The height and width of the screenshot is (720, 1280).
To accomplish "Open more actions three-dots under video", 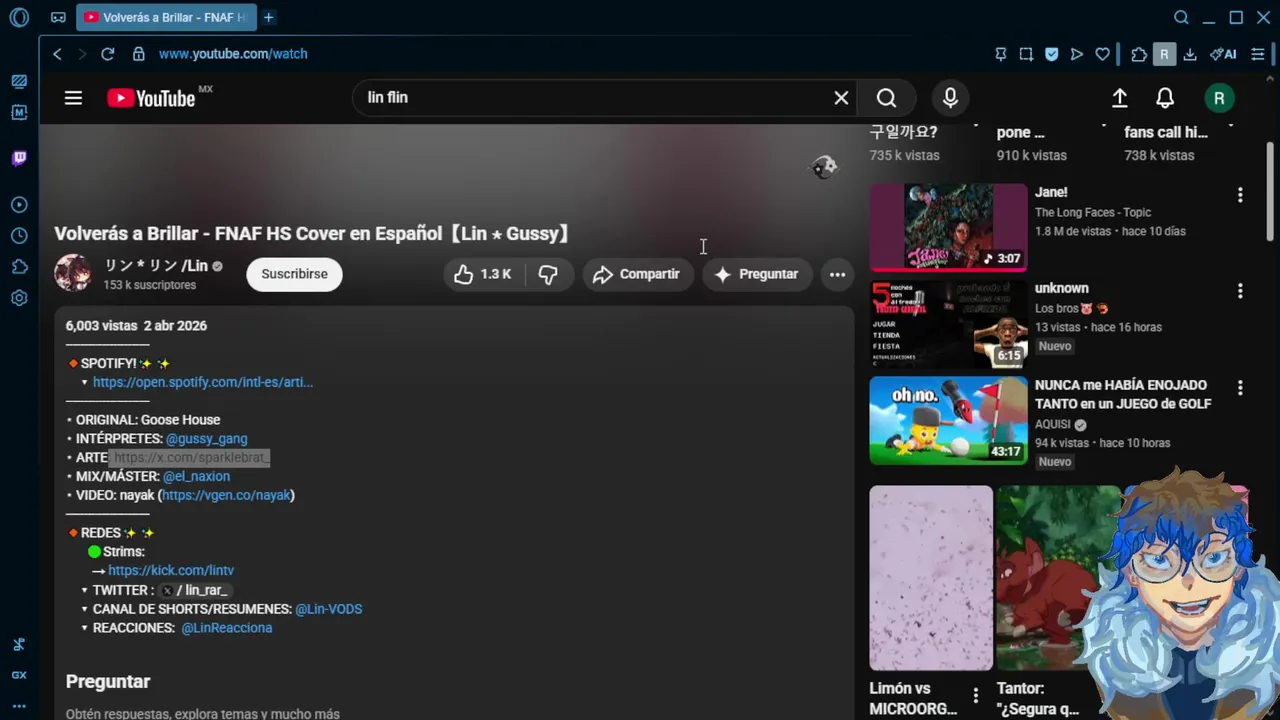I will [838, 274].
